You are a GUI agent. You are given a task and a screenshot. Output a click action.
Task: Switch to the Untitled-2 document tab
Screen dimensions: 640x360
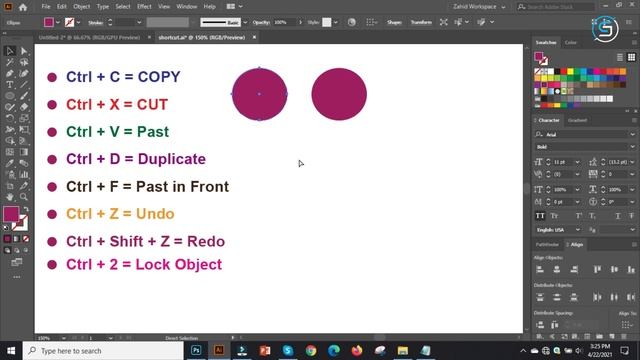click(x=89, y=37)
